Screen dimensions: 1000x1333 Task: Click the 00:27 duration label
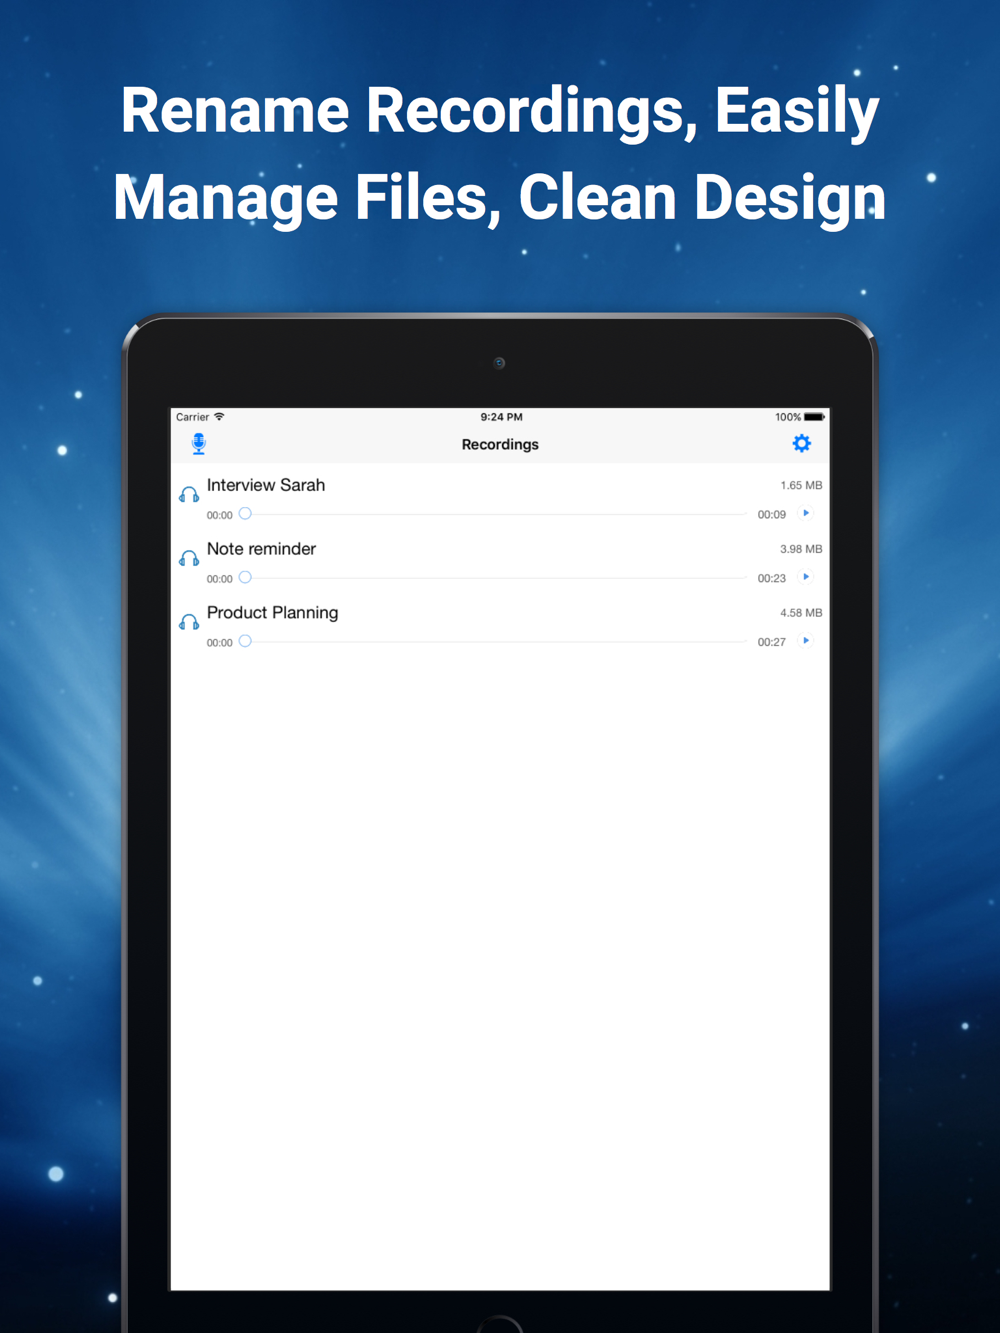pos(771,643)
